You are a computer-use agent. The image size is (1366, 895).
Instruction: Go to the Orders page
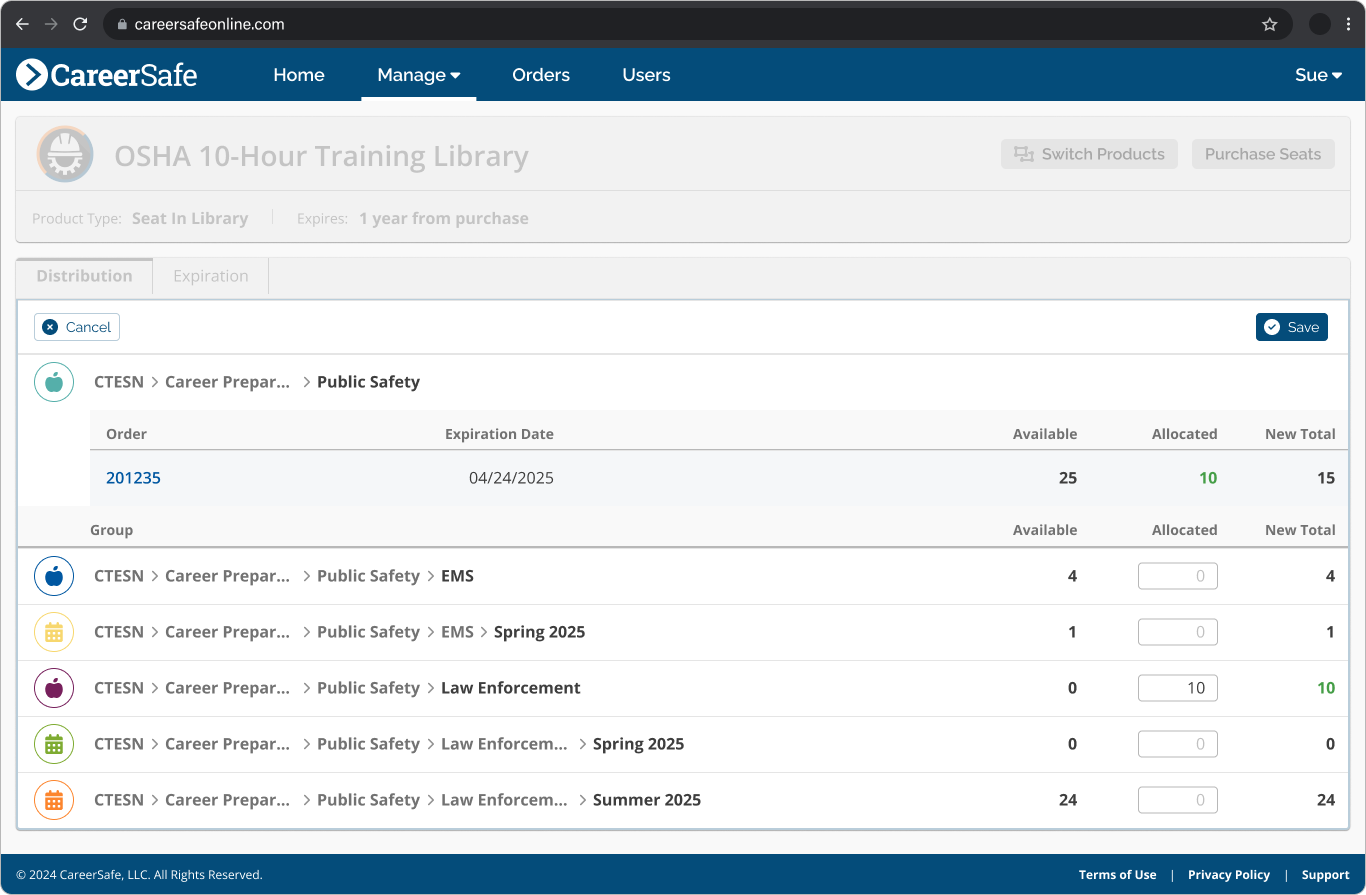click(x=541, y=75)
